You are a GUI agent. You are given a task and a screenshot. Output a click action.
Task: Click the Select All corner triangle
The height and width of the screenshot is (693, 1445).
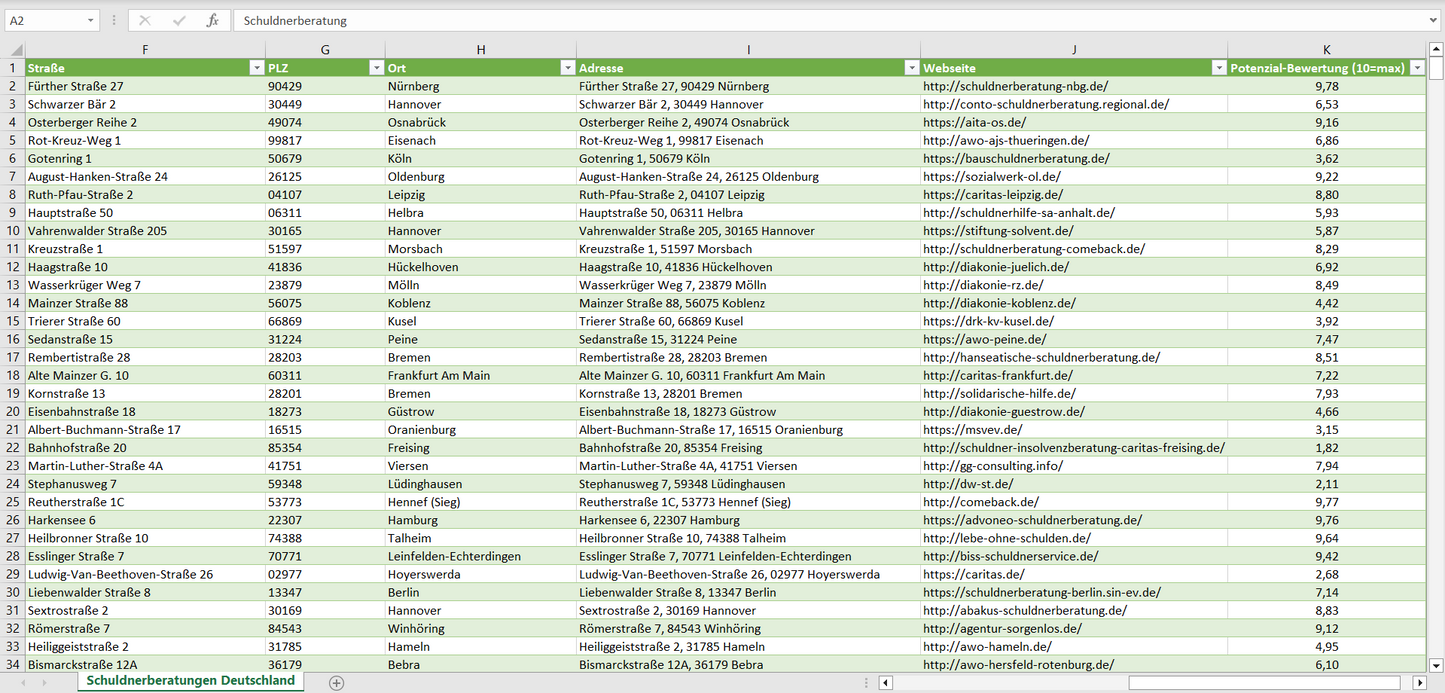click(14, 50)
